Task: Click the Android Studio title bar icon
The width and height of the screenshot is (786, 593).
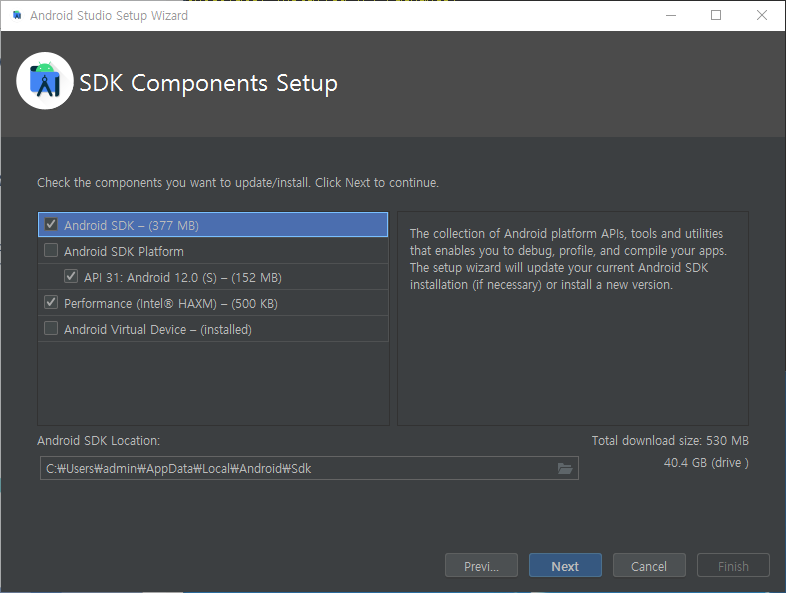Action: coord(17,16)
